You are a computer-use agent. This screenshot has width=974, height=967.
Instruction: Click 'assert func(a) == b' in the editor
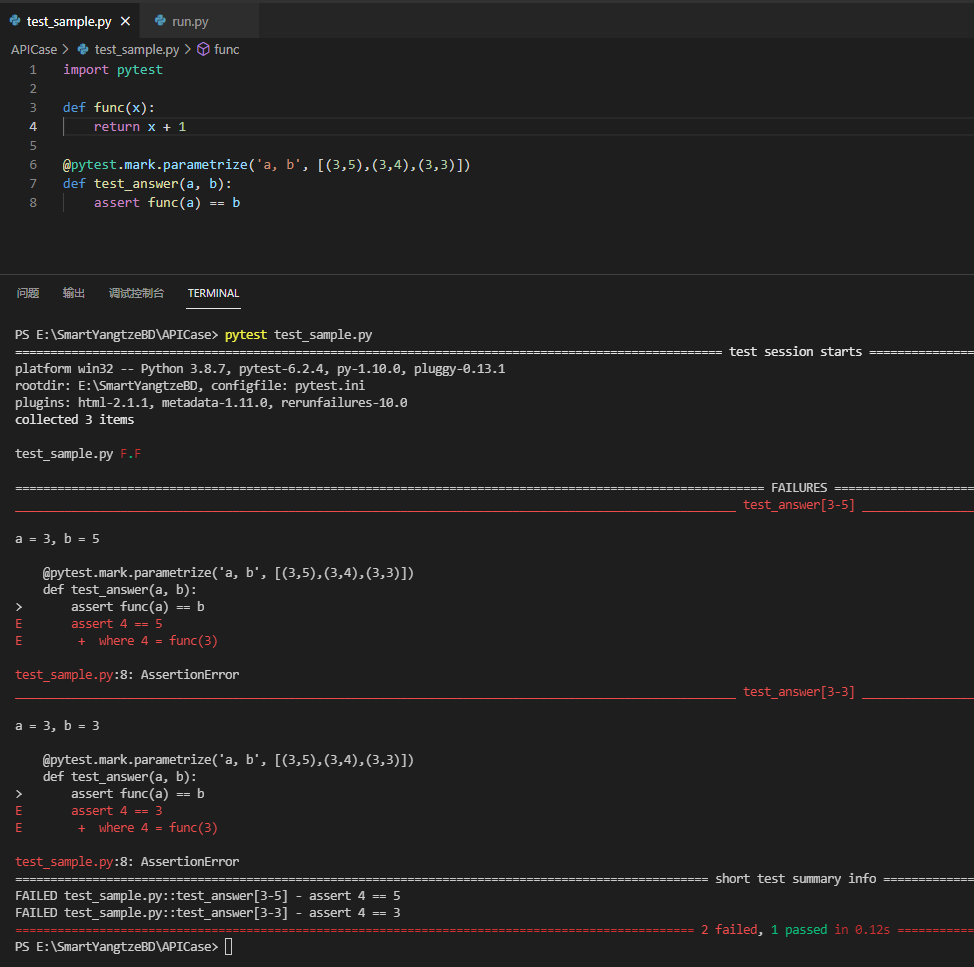click(x=167, y=202)
